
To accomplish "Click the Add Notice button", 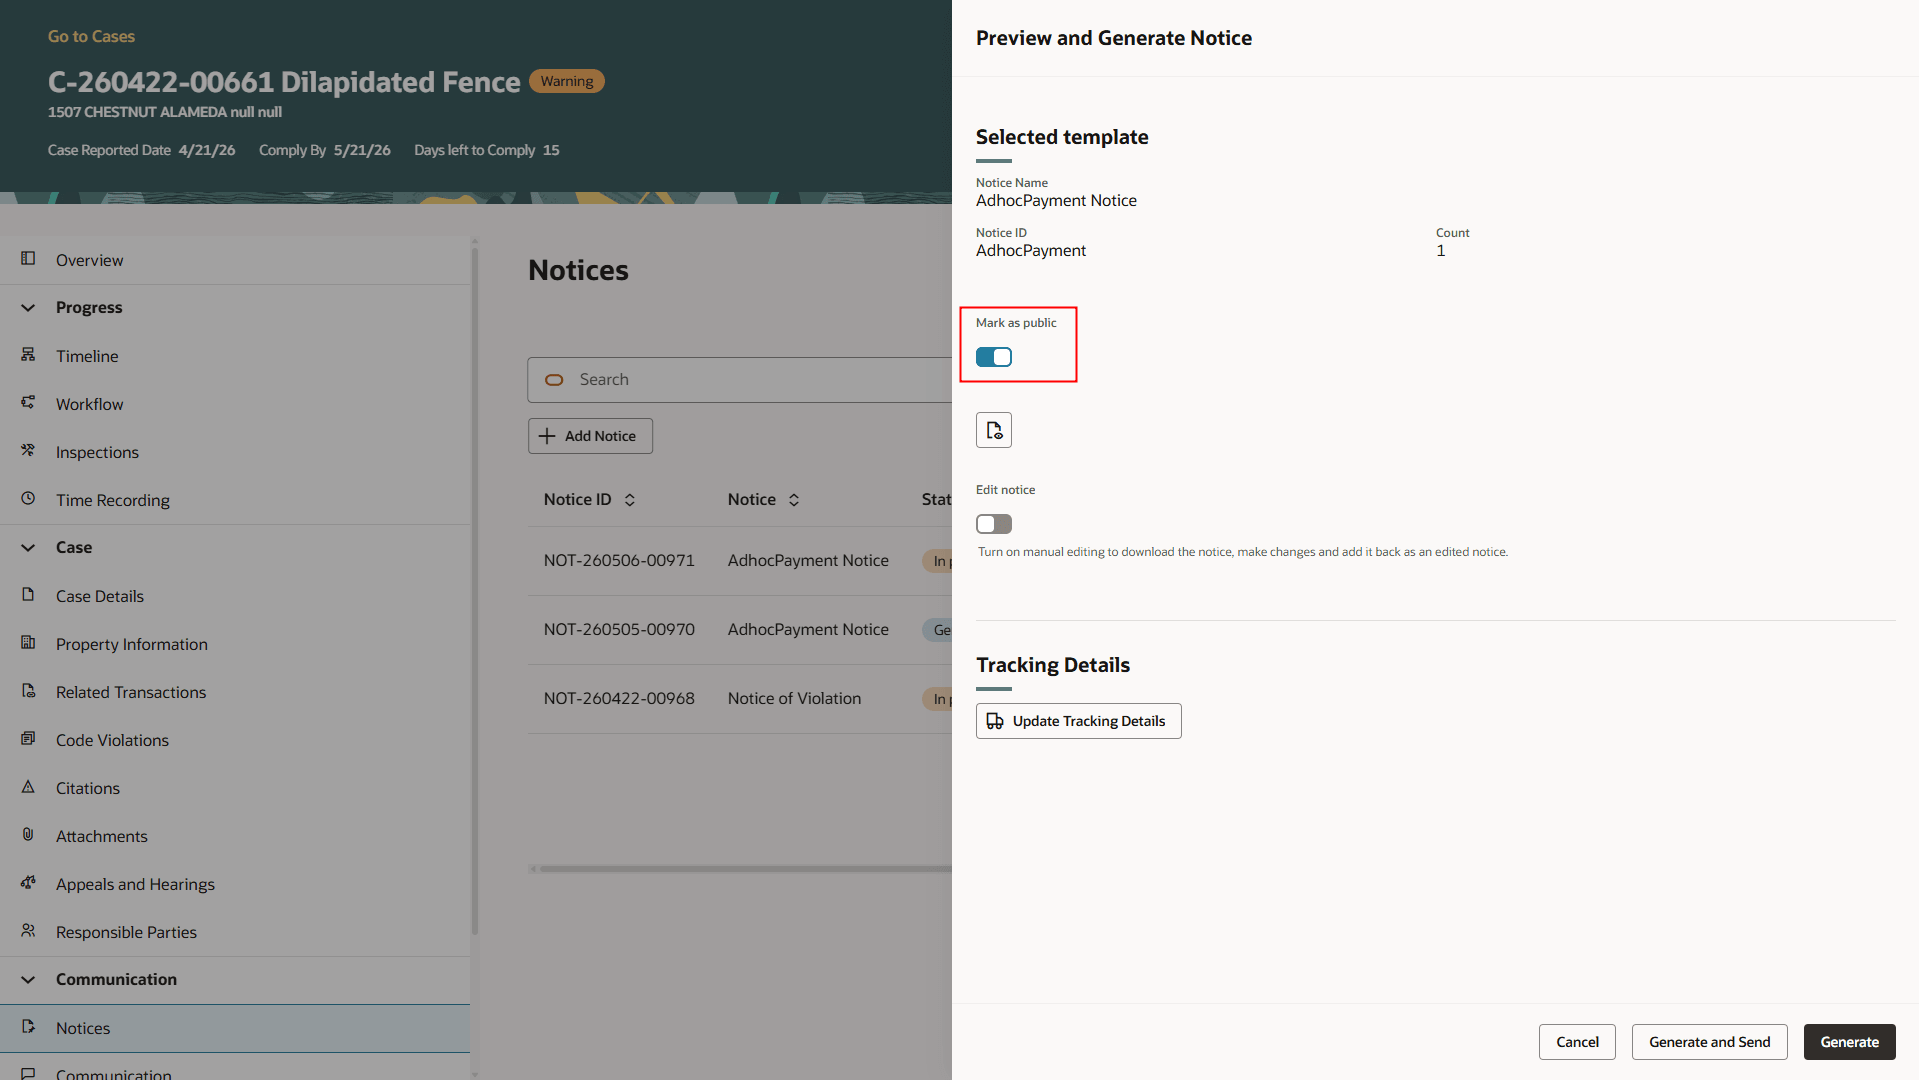I will [590, 436].
